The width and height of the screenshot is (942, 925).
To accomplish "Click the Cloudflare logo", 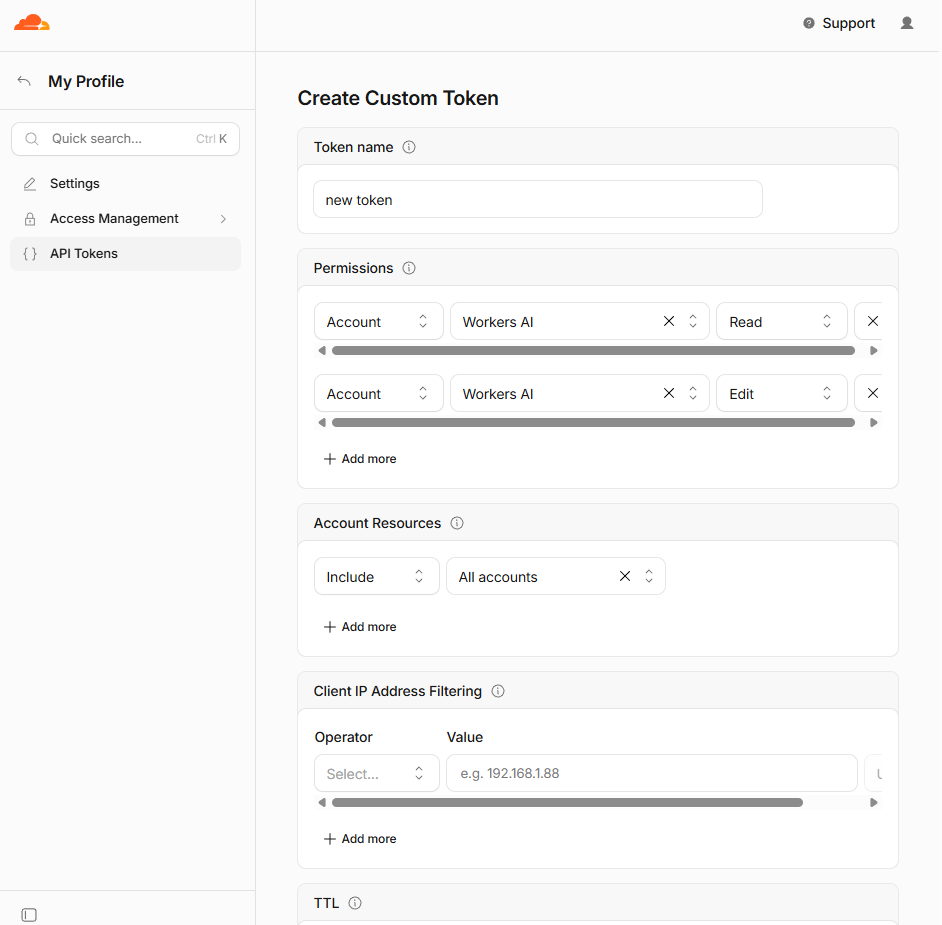I will pos(32,23).
